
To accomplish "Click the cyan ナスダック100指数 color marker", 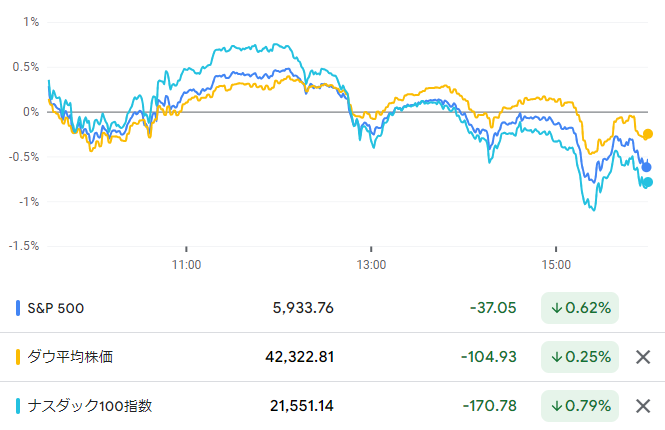I will coord(18,406).
